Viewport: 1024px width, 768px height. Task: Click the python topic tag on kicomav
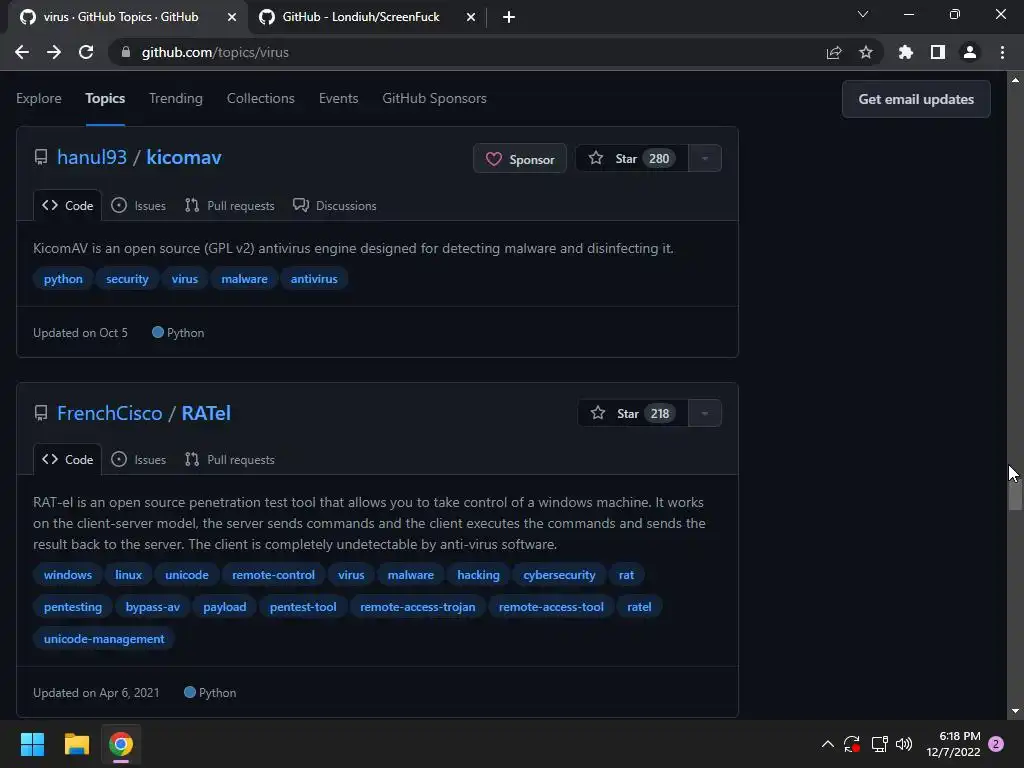point(63,279)
